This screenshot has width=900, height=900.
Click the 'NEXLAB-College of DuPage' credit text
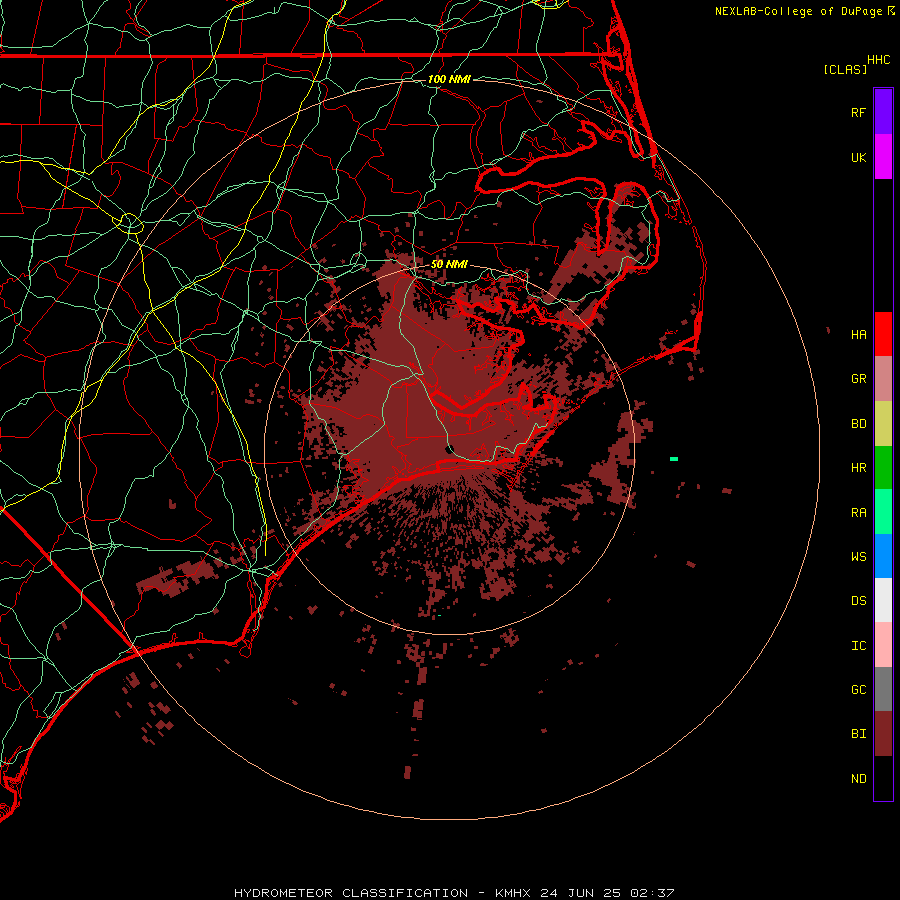(798, 11)
